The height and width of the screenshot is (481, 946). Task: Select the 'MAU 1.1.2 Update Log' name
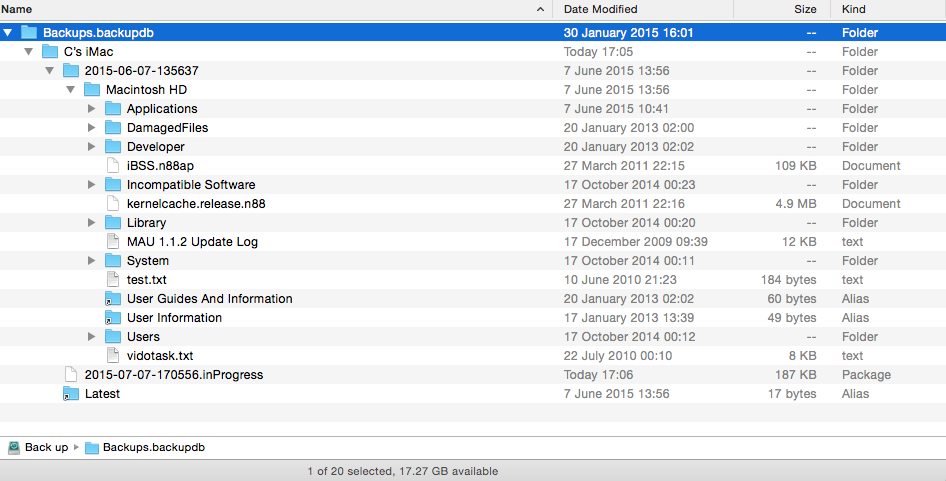point(192,242)
